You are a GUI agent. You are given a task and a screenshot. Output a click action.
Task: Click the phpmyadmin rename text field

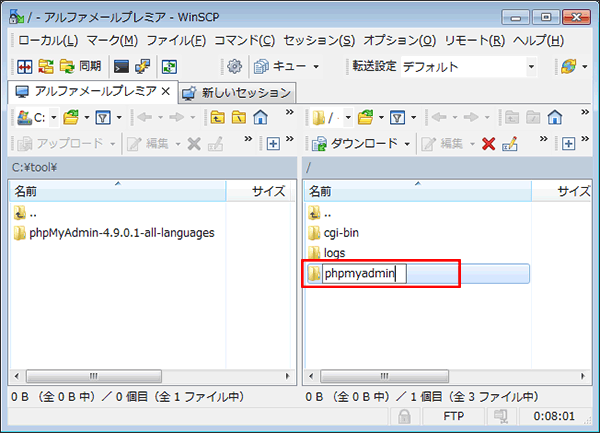(x=364, y=274)
